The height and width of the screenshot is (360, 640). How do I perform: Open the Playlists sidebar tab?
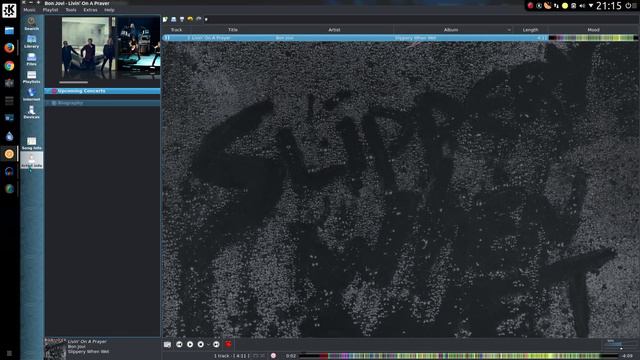point(31,77)
